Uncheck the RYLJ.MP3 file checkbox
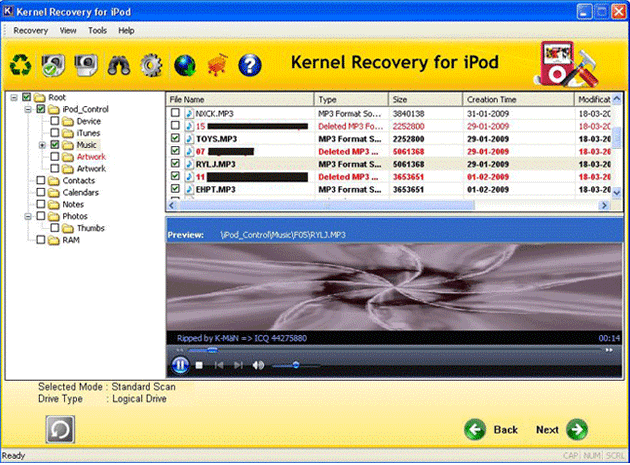This screenshot has width=630, height=465. (x=175, y=164)
